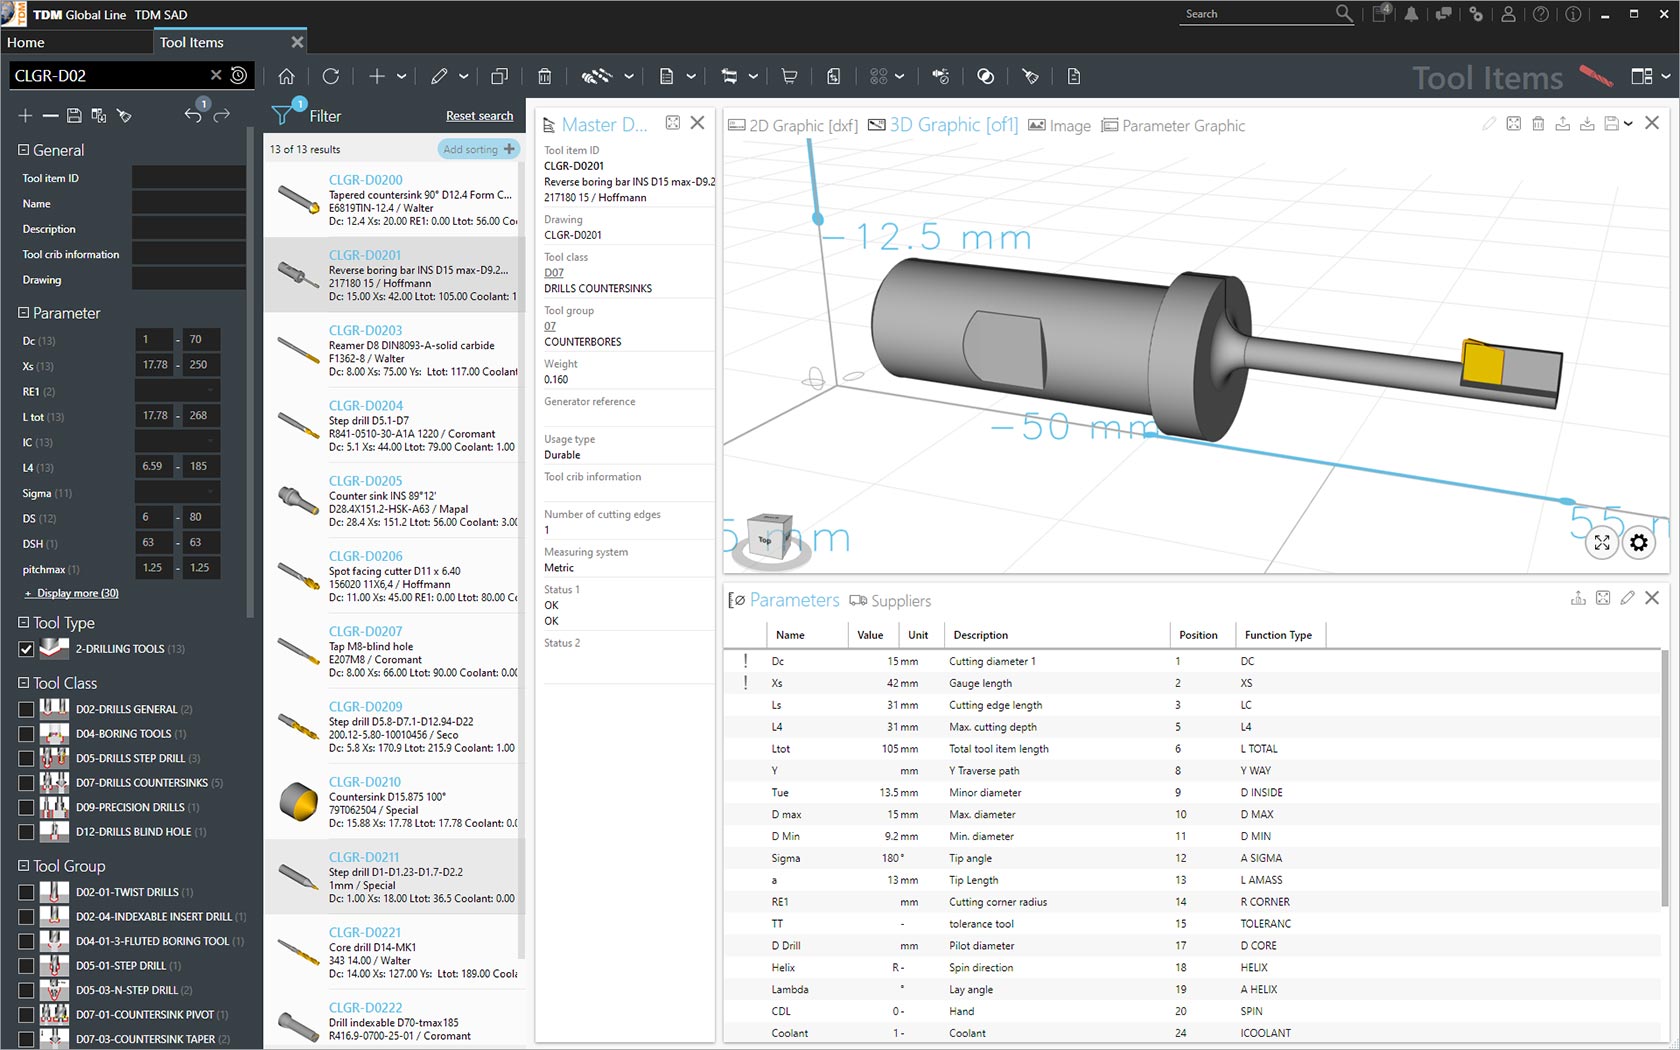Click the Refresh icon in the toolbar
This screenshot has width=1680, height=1050.
pyautogui.click(x=331, y=76)
